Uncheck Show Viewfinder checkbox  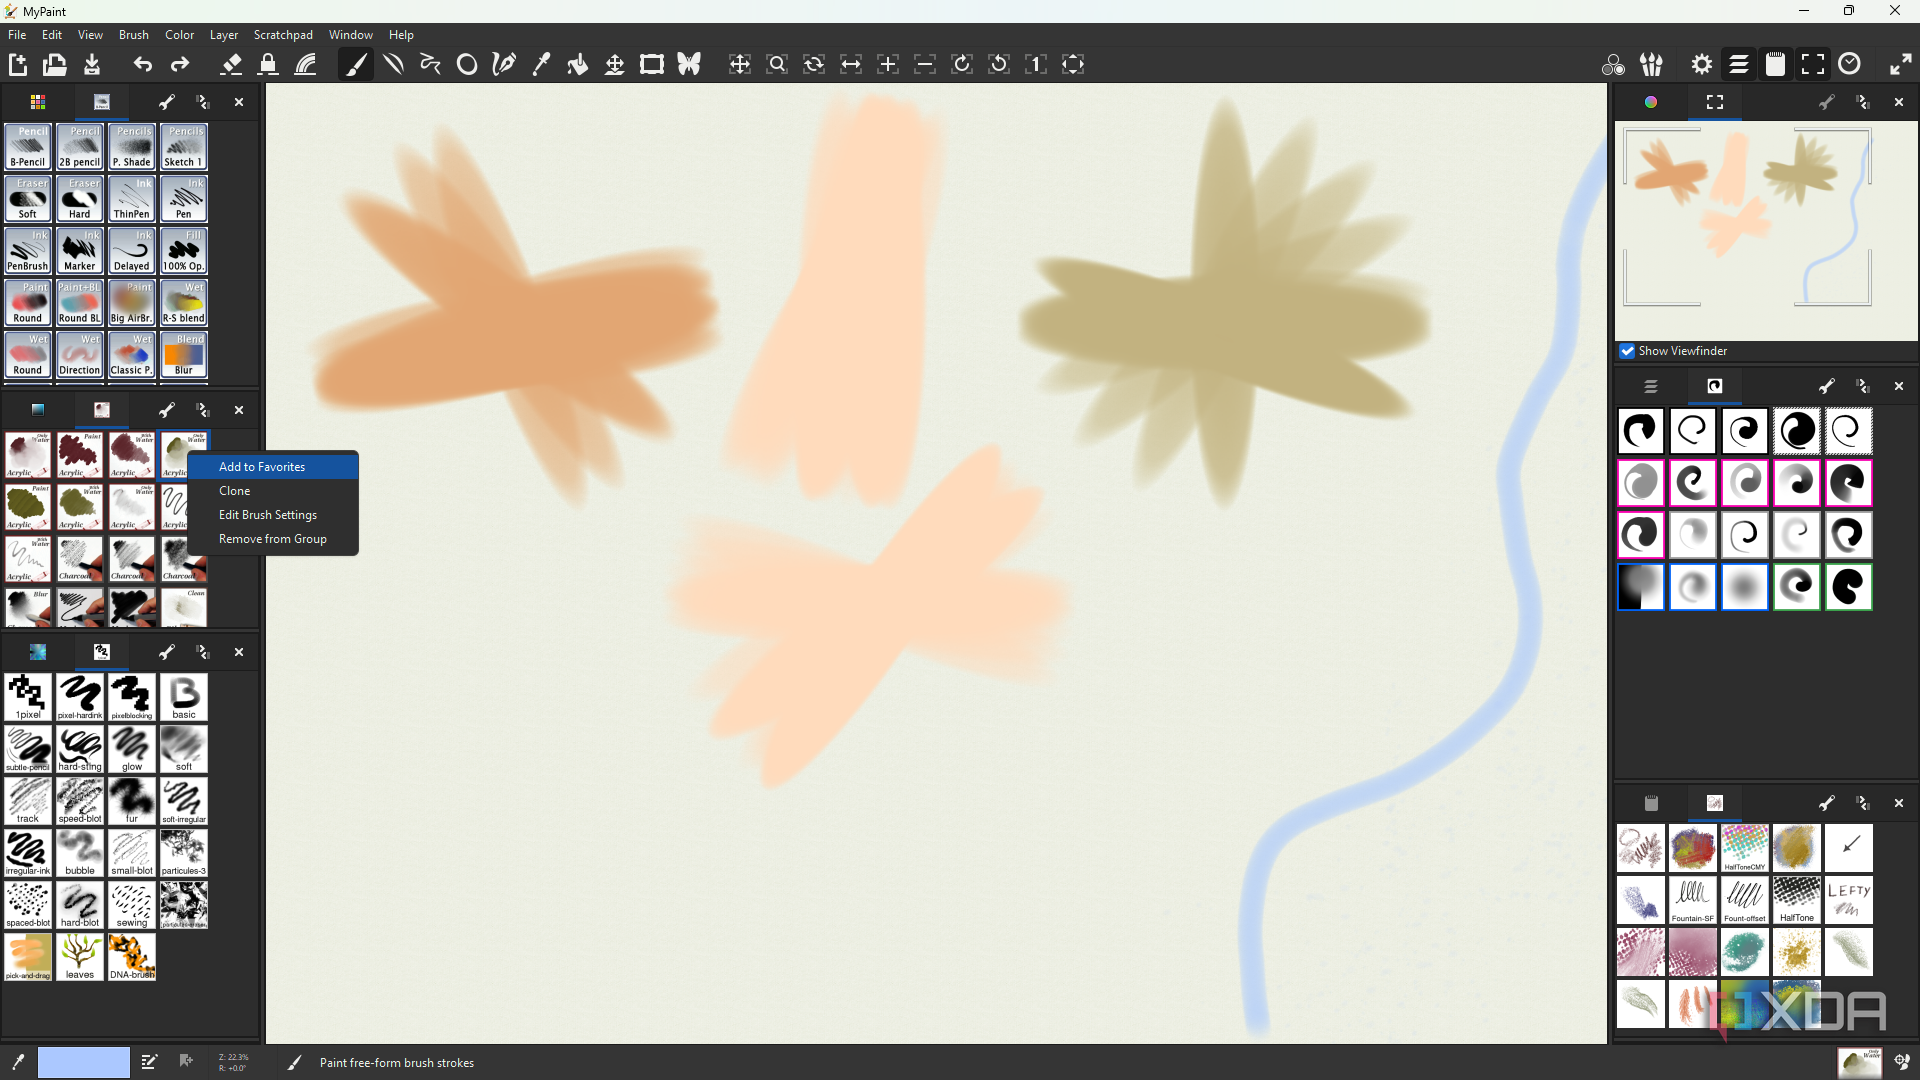click(1628, 351)
